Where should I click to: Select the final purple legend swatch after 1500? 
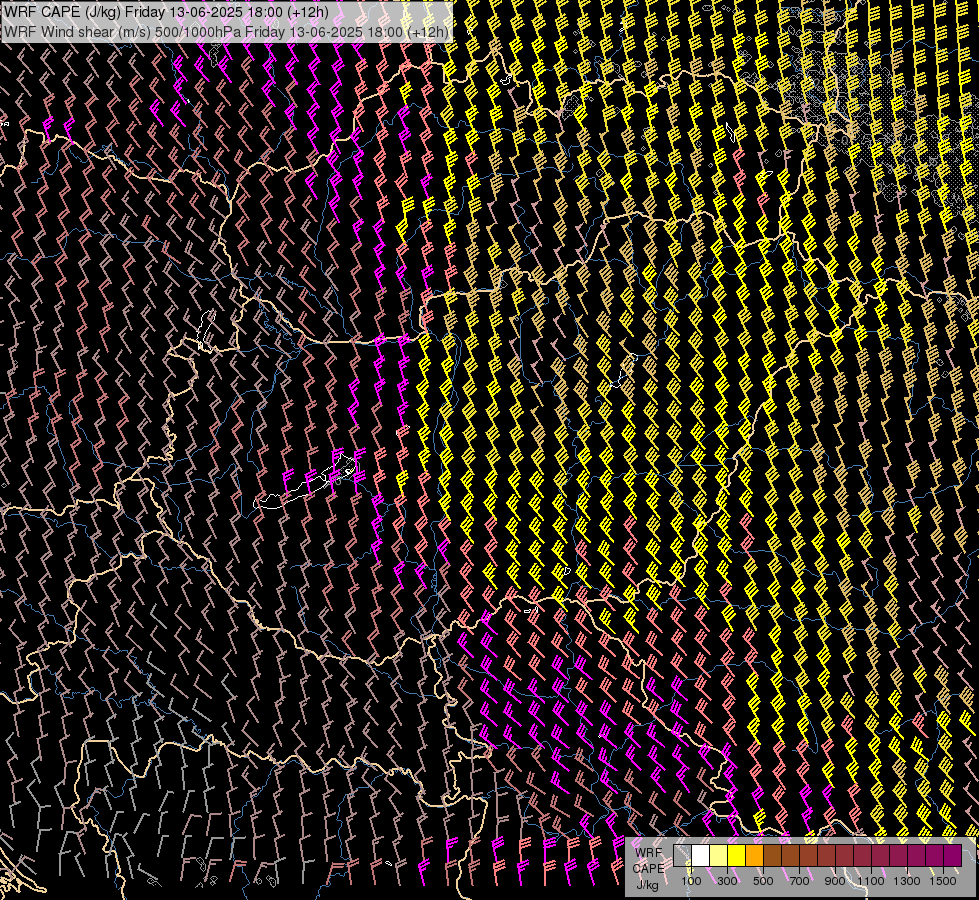[x=952, y=855]
